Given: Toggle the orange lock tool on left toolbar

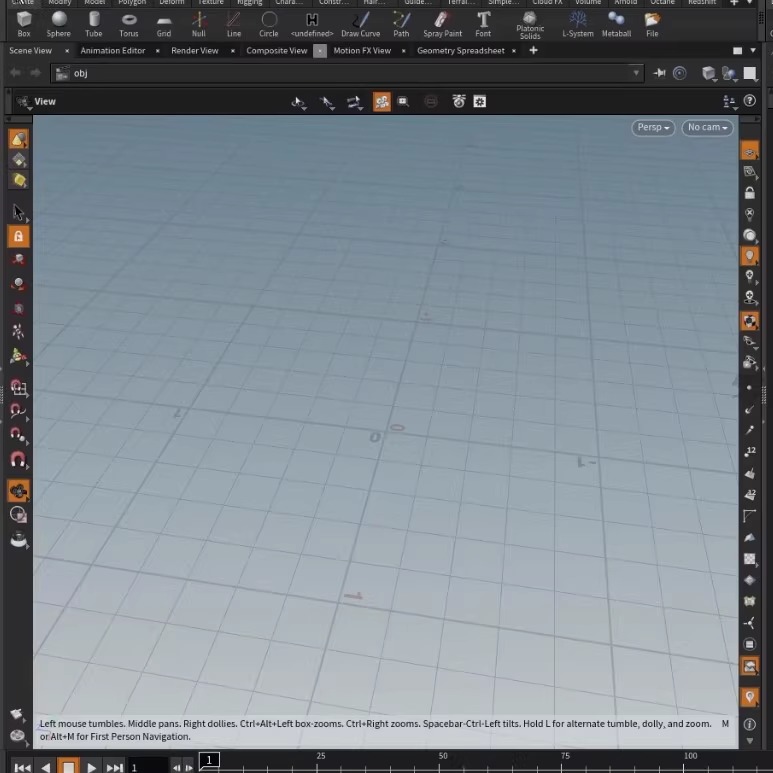Looking at the screenshot, I should [18, 237].
